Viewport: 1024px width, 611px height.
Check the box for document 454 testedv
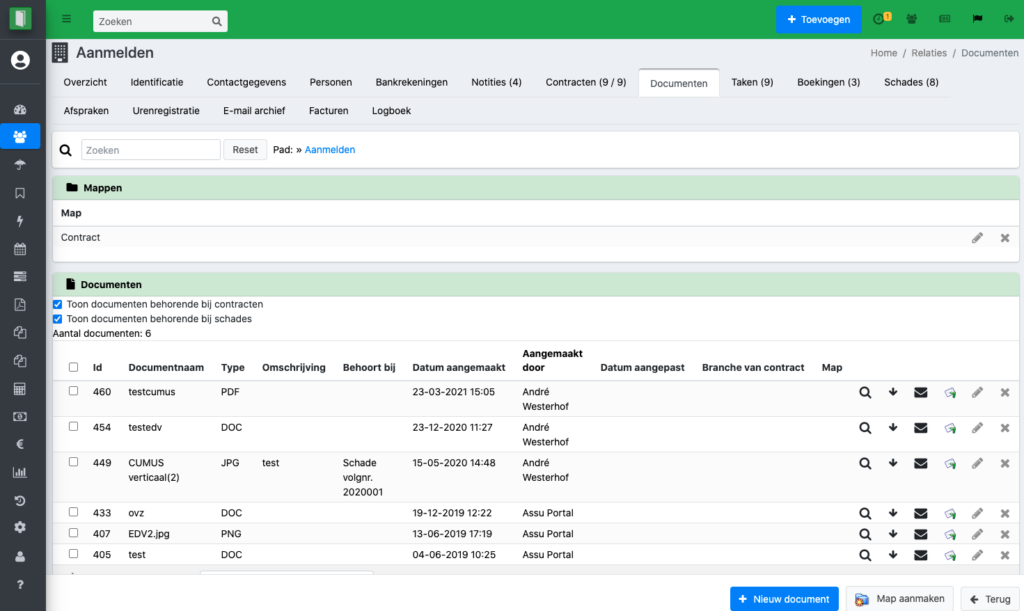point(73,426)
